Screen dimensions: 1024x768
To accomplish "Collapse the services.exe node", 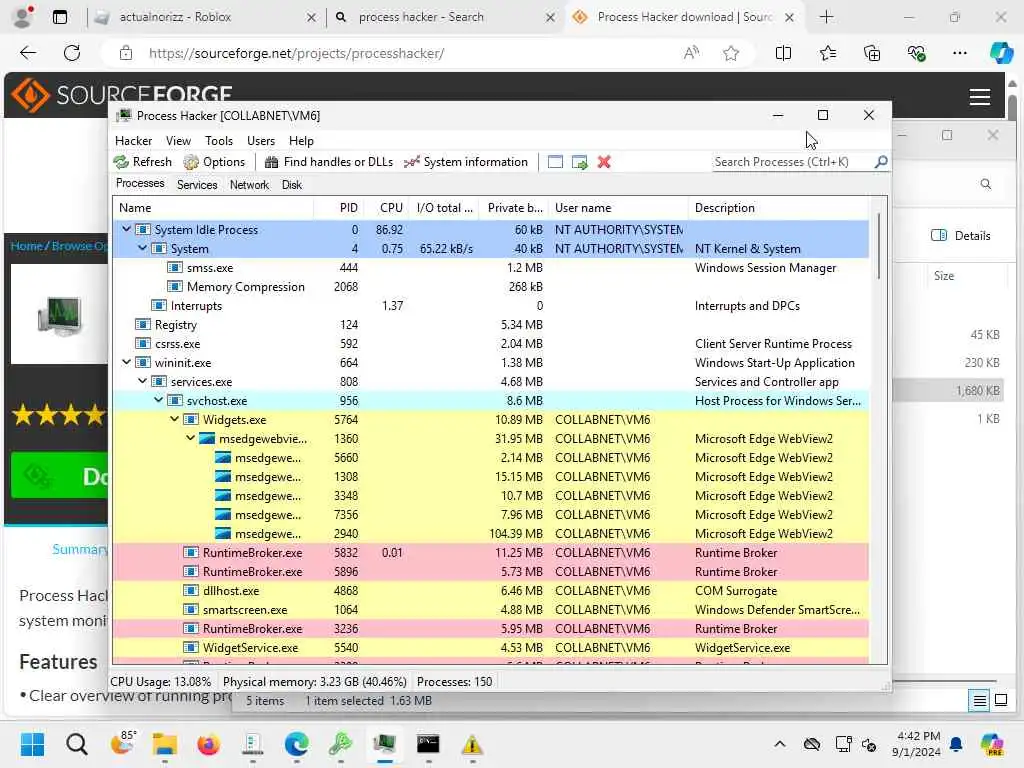I will point(142,381).
